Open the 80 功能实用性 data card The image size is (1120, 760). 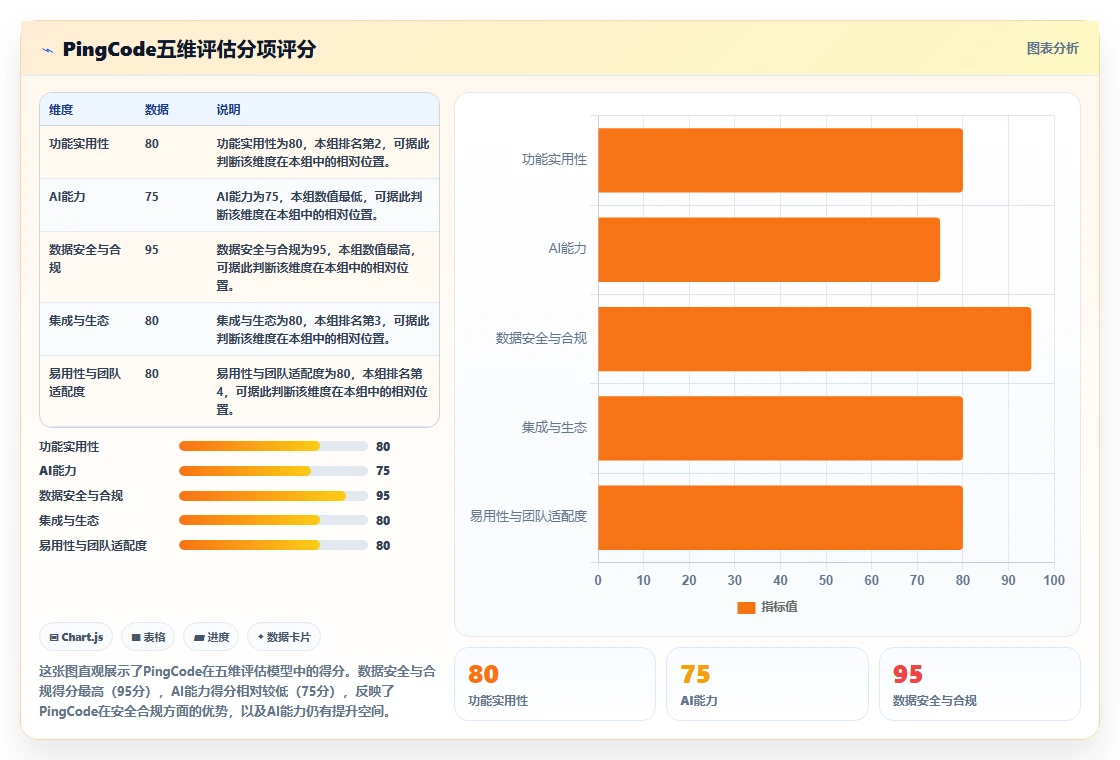tap(555, 684)
